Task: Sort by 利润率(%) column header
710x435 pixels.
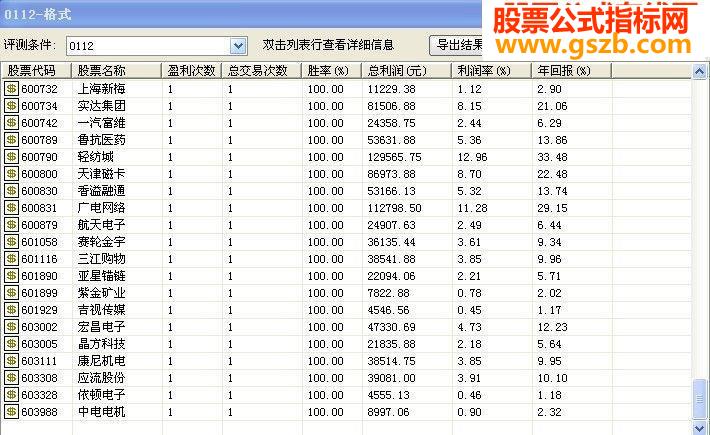Action: 492,71
